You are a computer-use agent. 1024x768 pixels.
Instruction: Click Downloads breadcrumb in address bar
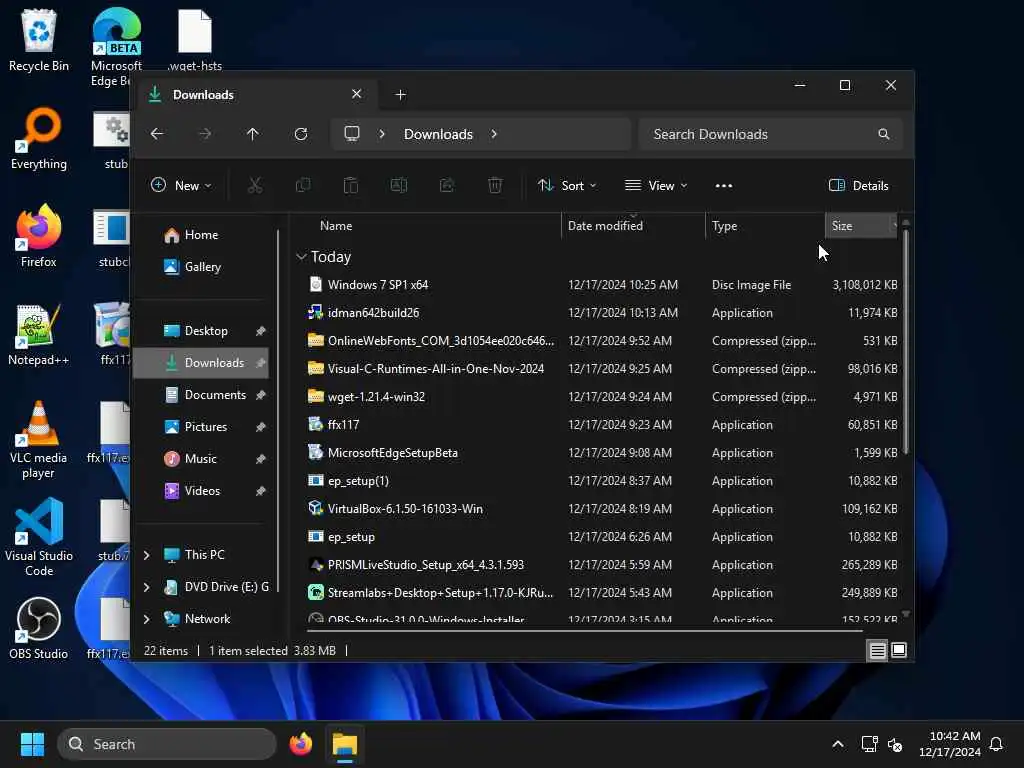pyautogui.click(x=438, y=134)
